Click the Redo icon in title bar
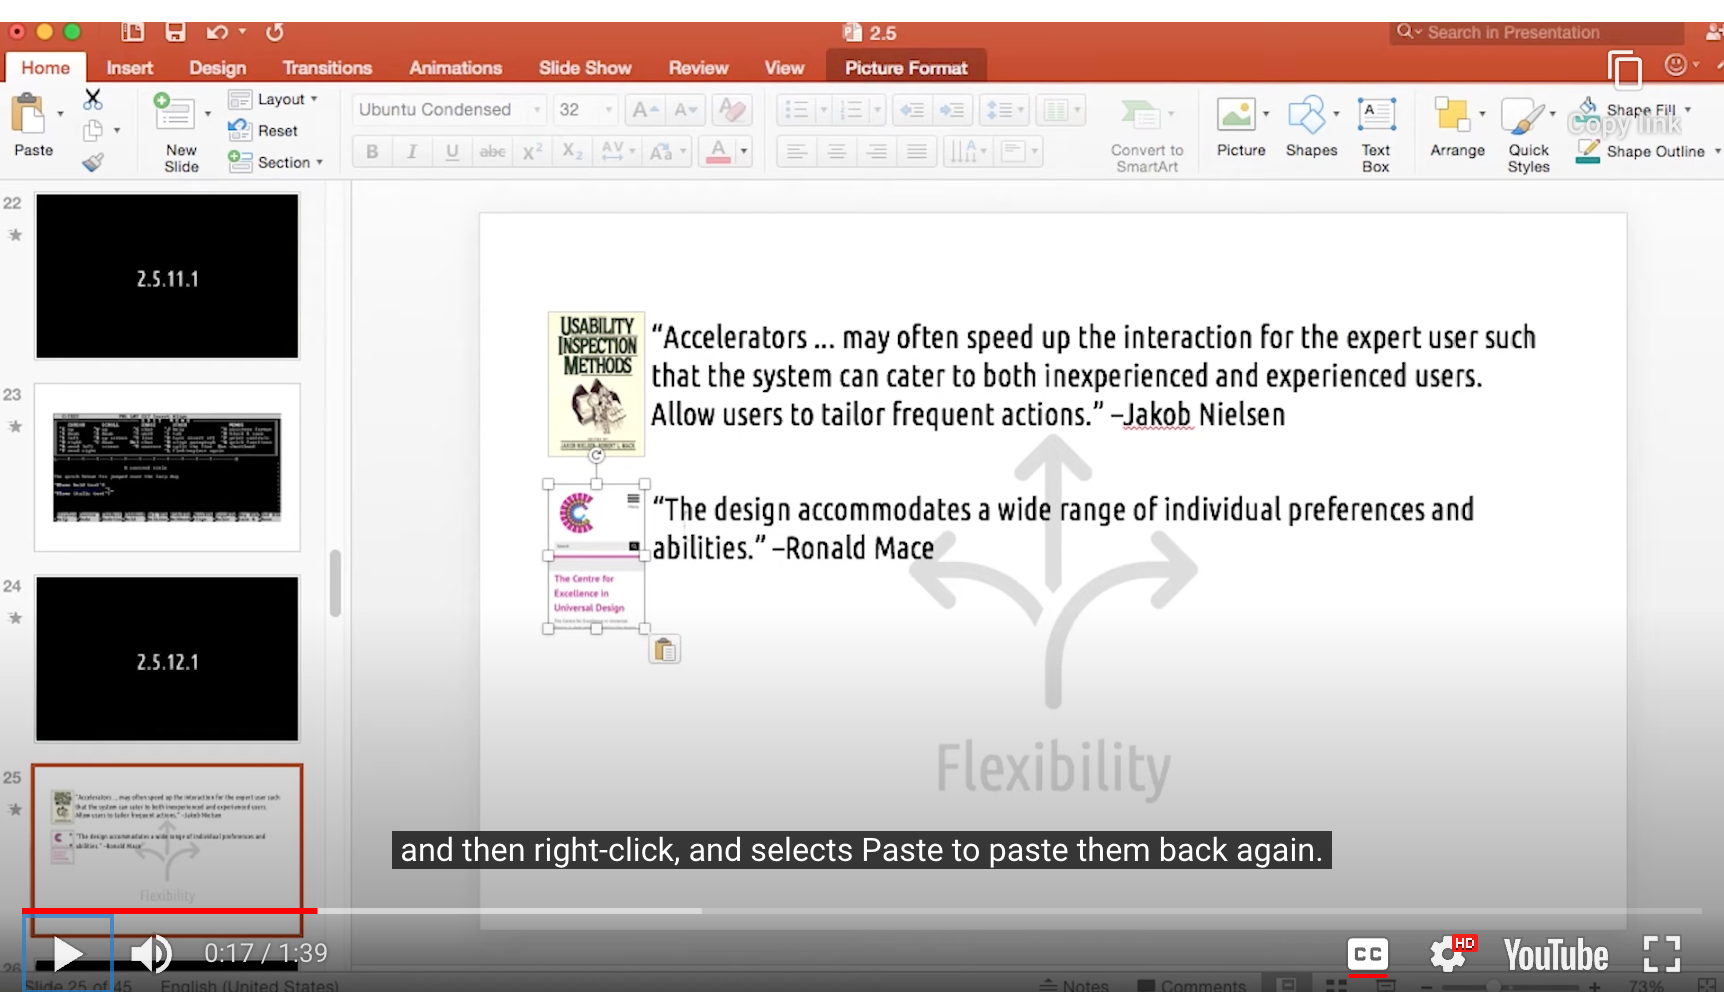 275,32
